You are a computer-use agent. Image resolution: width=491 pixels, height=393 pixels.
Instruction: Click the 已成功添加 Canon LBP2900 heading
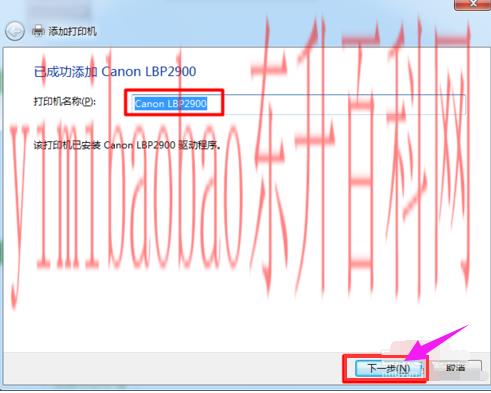point(115,72)
